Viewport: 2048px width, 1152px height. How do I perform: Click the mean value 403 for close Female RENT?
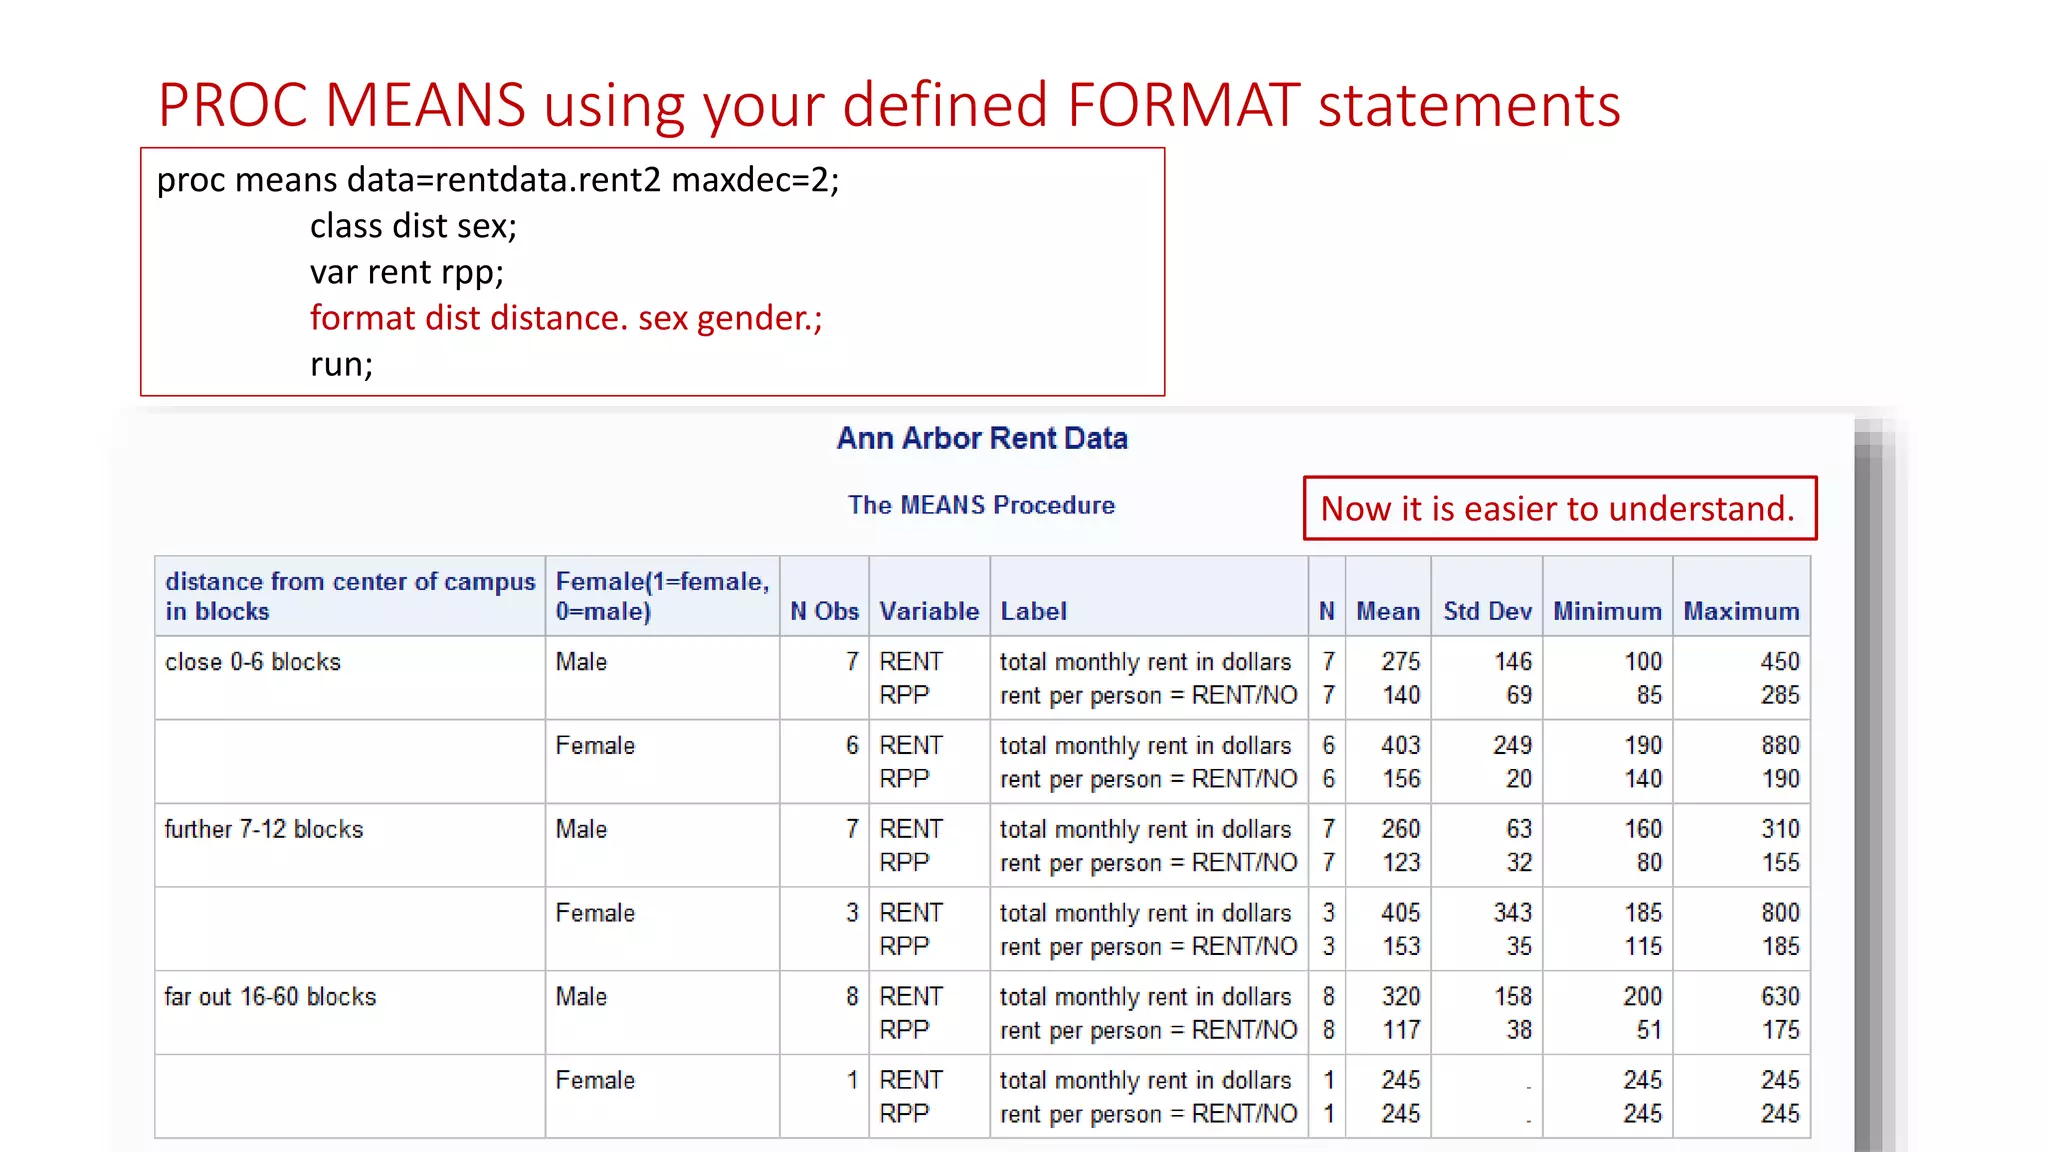[1401, 746]
